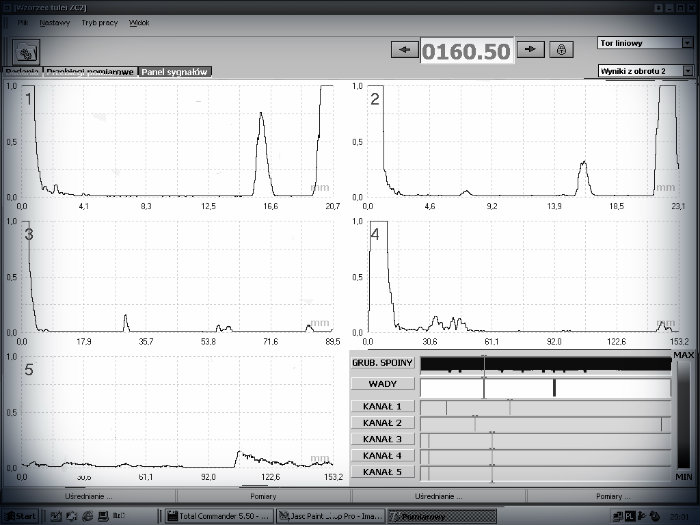
Task: Click the lock icon button
Action: (x=561, y=49)
